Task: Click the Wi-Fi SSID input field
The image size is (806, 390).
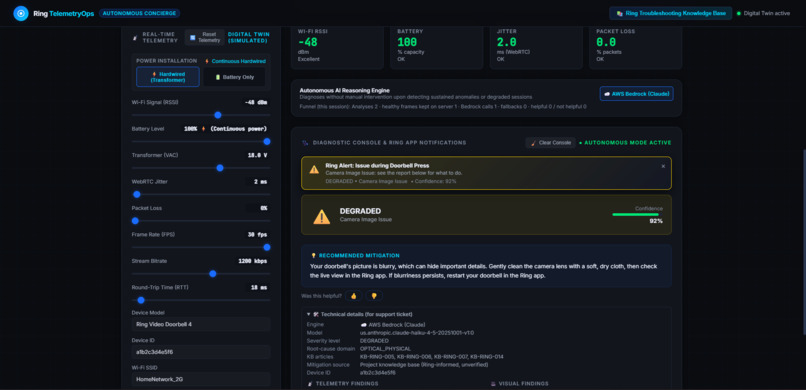Action: pyautogui.click(x=201, y=379)
